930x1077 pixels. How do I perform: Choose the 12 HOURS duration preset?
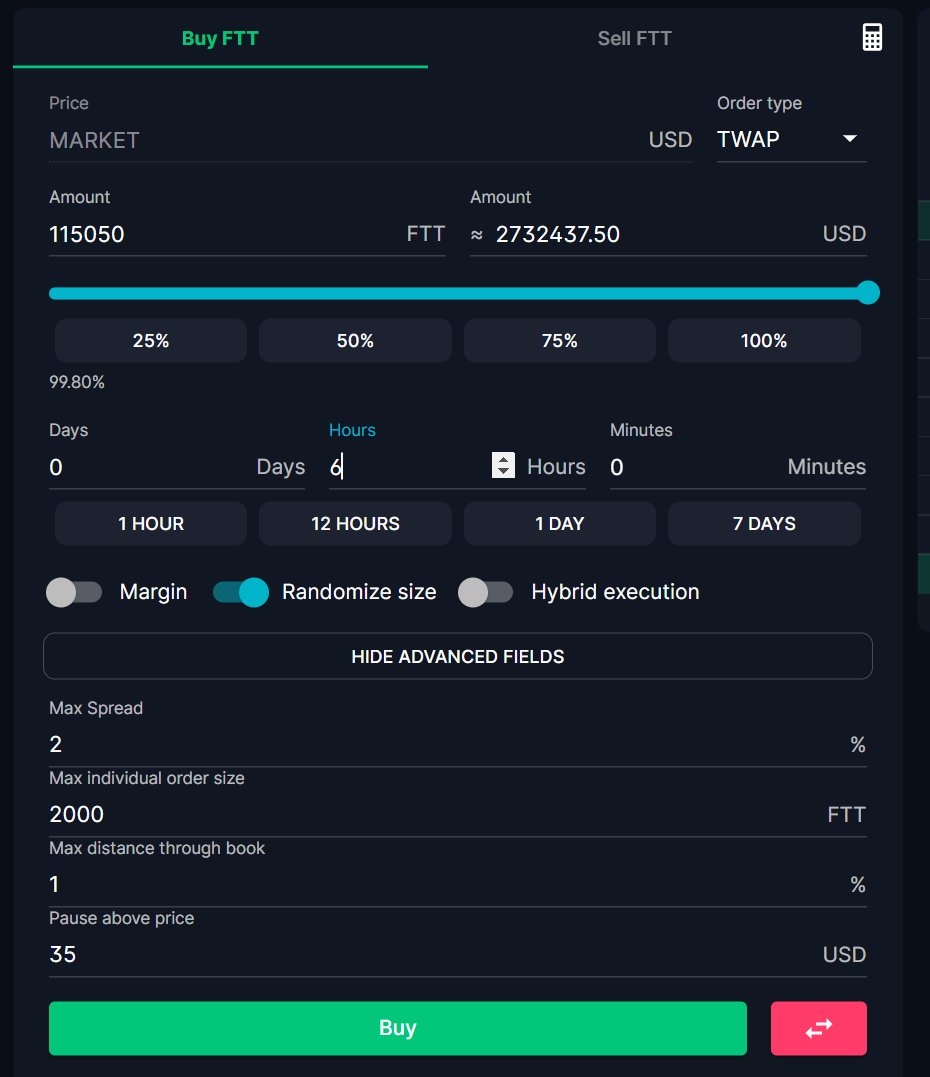(355, 523)
